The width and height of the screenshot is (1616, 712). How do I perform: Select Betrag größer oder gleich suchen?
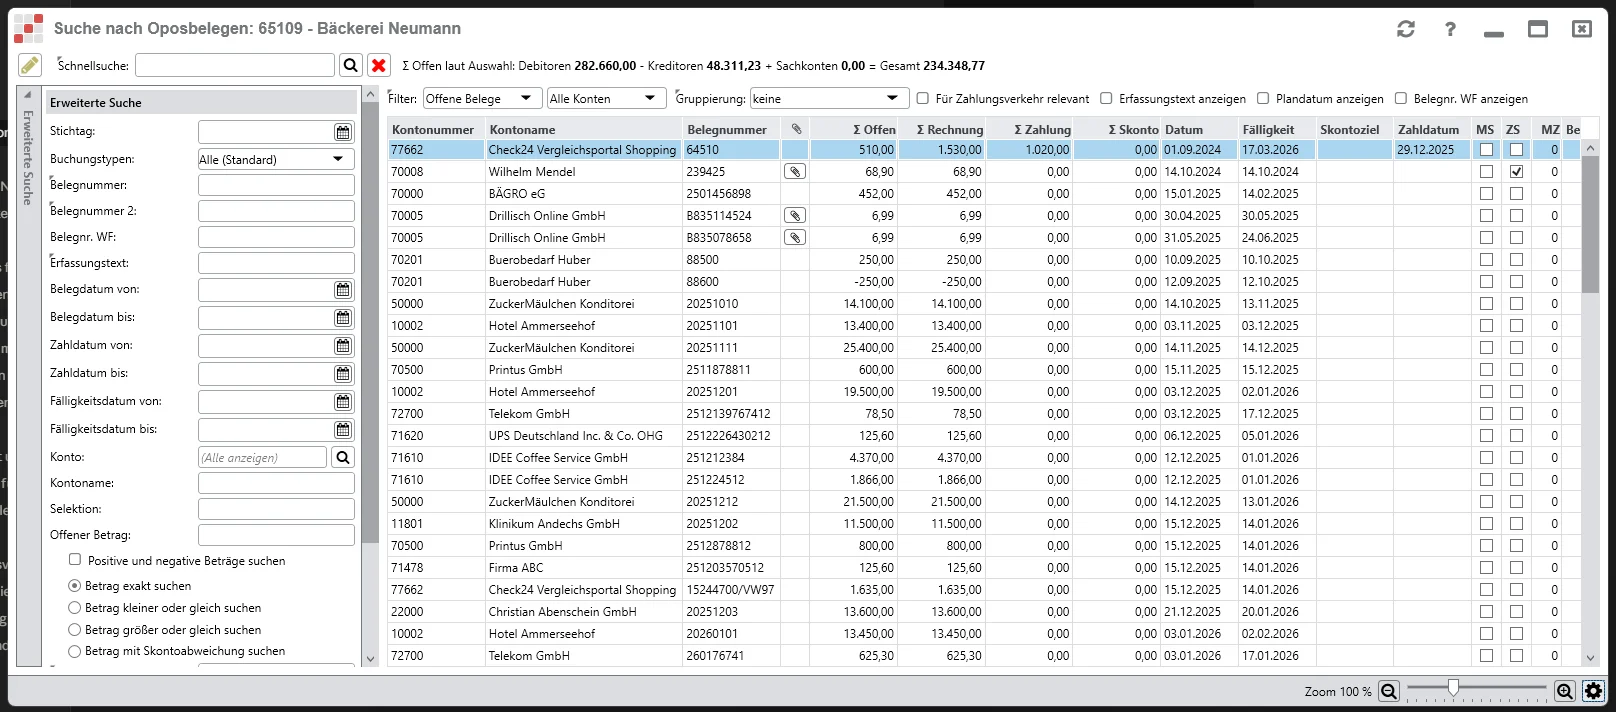pos(74,630)
